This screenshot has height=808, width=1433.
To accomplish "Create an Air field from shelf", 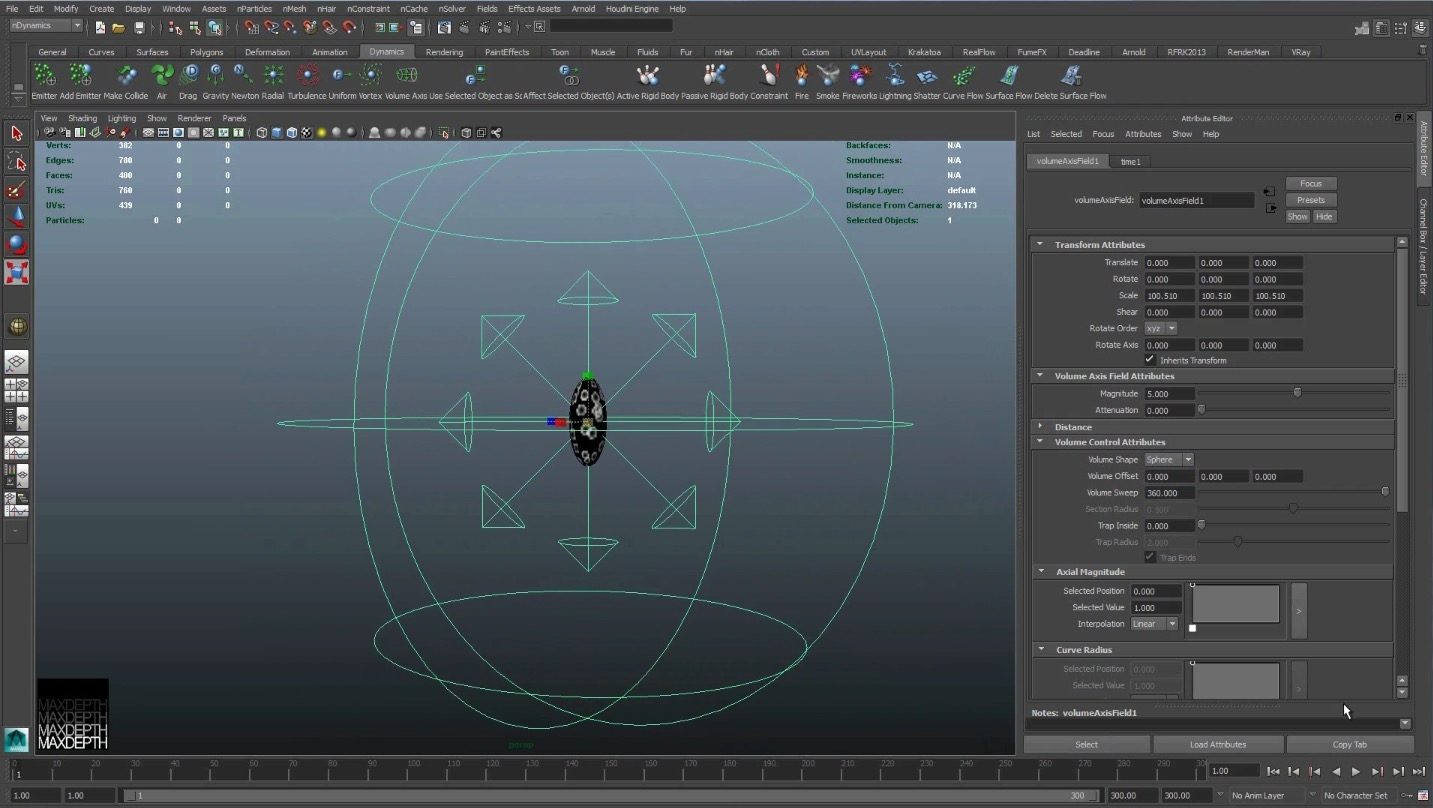I will point(162,75).
